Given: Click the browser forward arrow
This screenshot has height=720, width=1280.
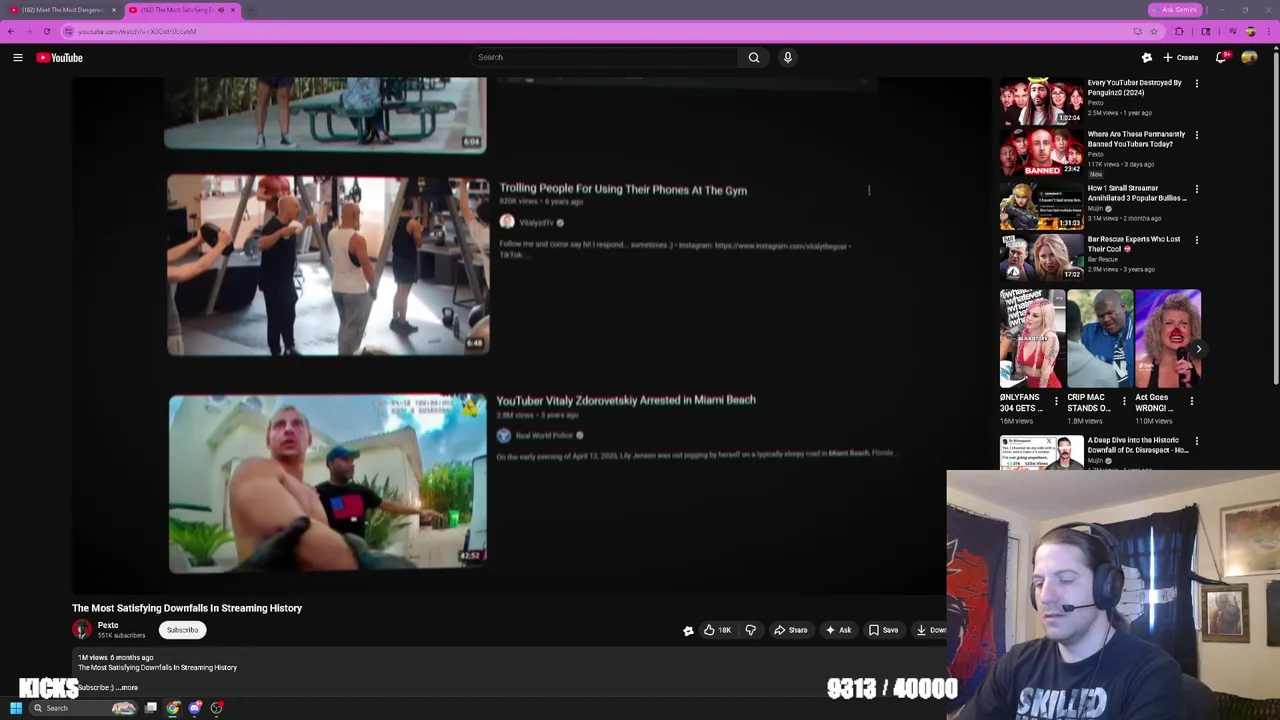Looking at the screenshot, I should tap(28, 31).
